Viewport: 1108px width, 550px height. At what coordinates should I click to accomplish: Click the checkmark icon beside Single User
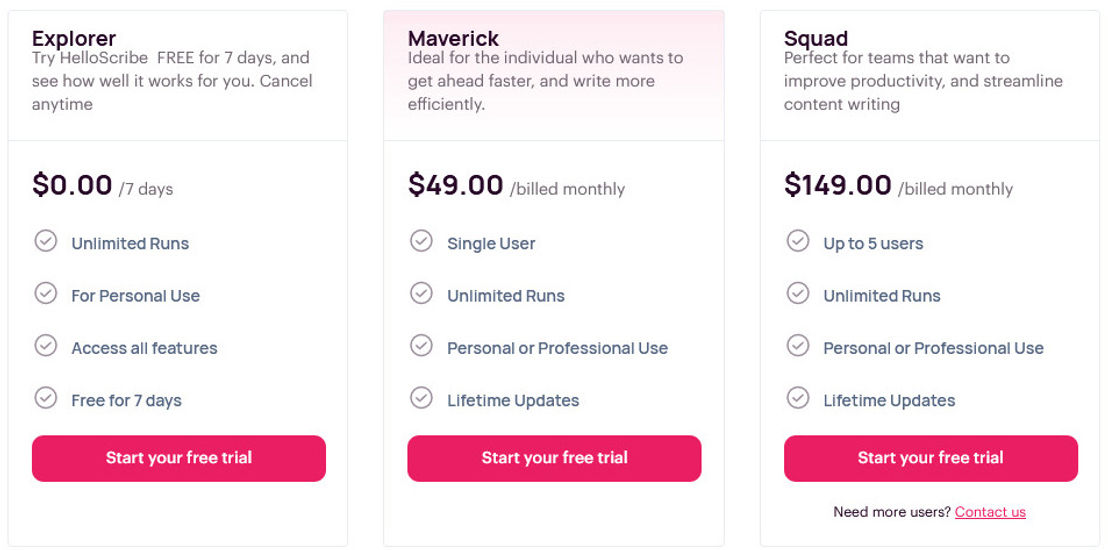[422, 241]
